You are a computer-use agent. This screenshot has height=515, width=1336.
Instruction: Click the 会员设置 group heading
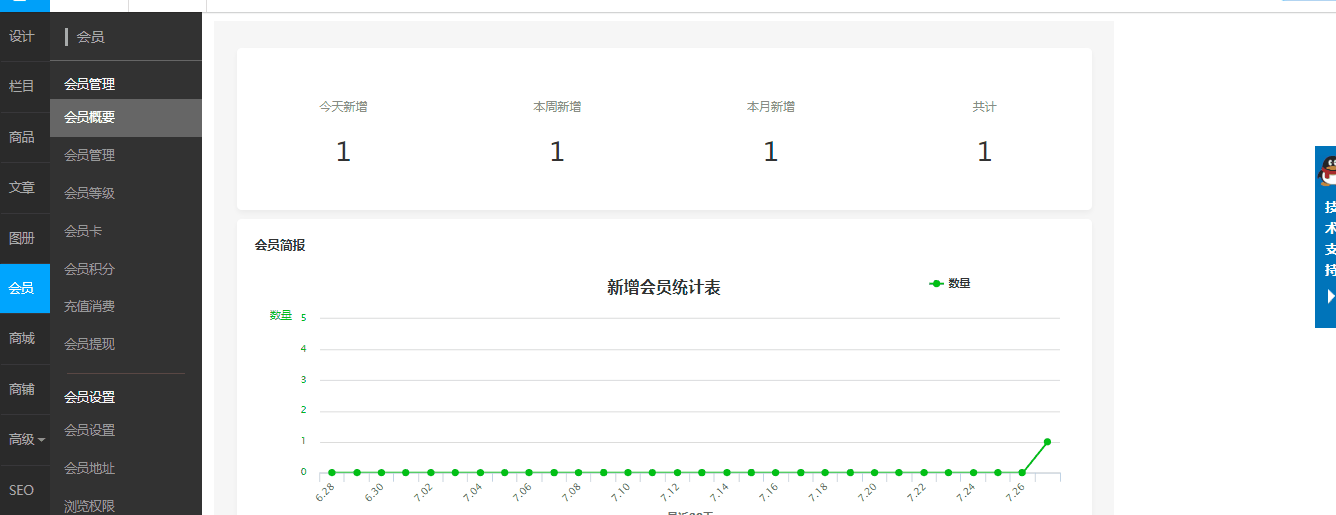tap(89, 397)
